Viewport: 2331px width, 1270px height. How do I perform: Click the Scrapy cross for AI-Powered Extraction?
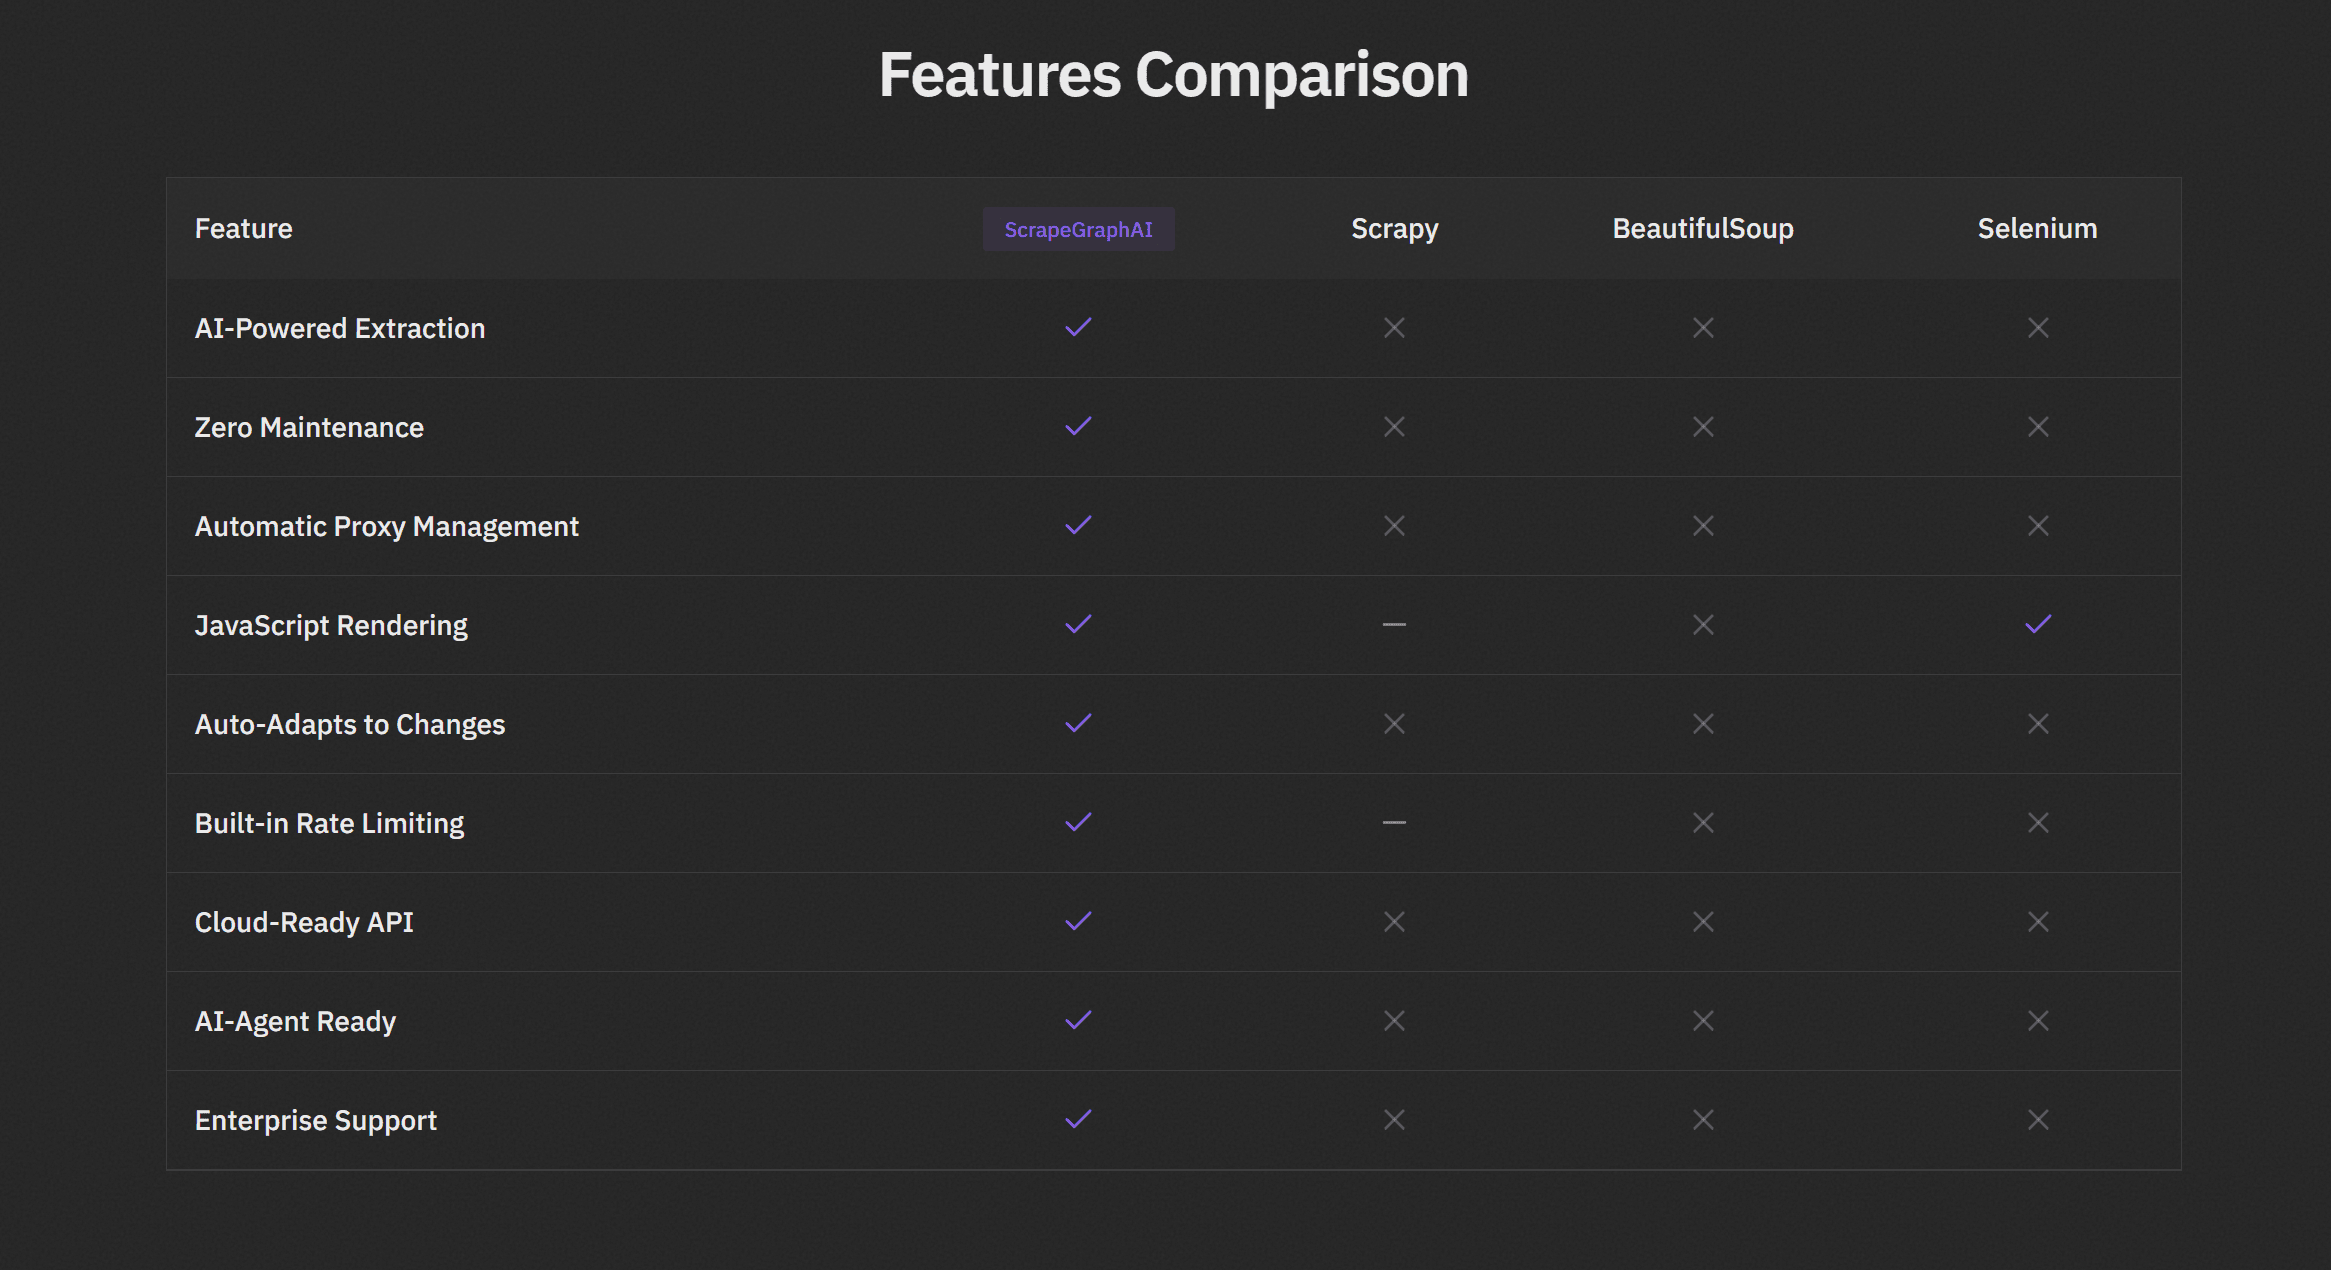point(1394,327)
